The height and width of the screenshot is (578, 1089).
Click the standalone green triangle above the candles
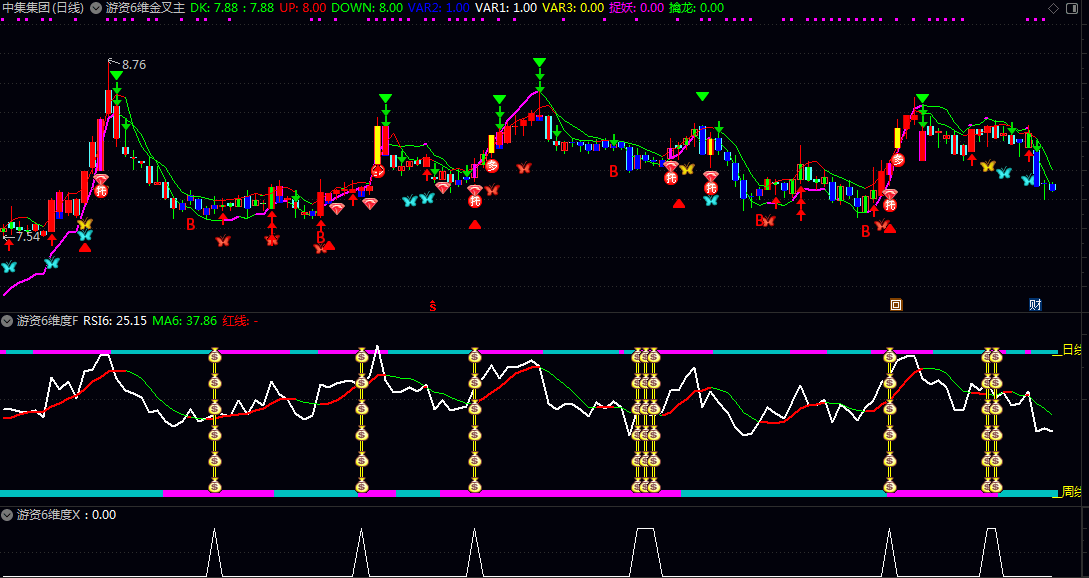point(702,96)
